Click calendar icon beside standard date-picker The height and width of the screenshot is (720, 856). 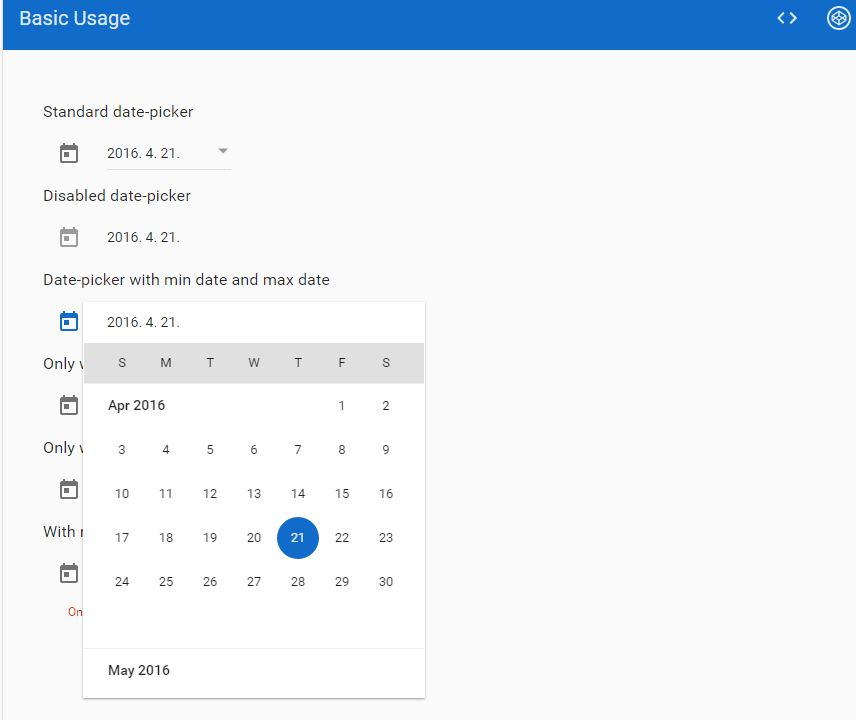[x=68, y=153]
